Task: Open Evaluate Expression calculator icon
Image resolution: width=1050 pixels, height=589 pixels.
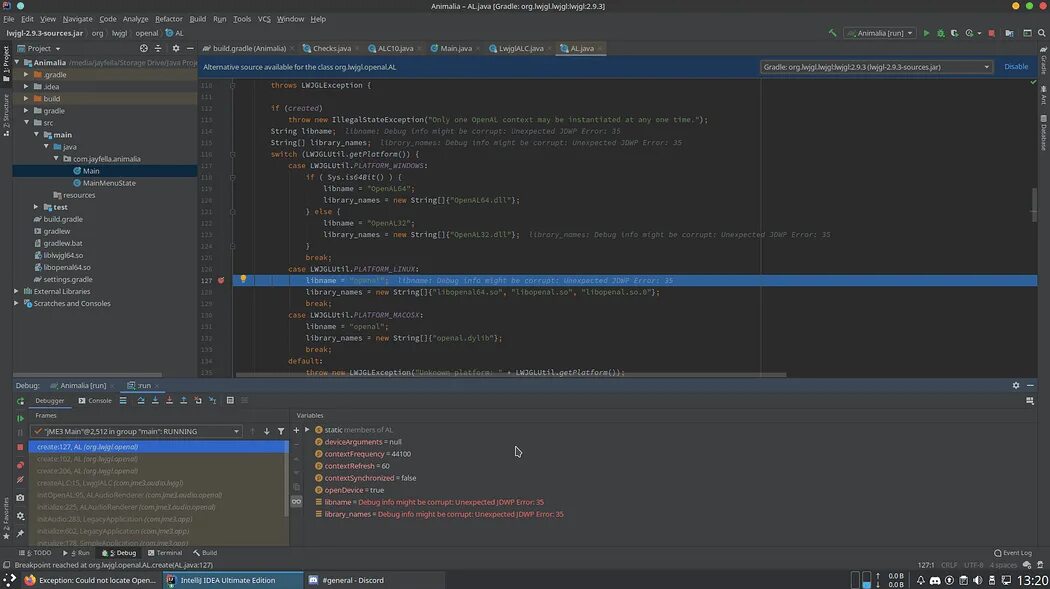Action: pos(230,400)
